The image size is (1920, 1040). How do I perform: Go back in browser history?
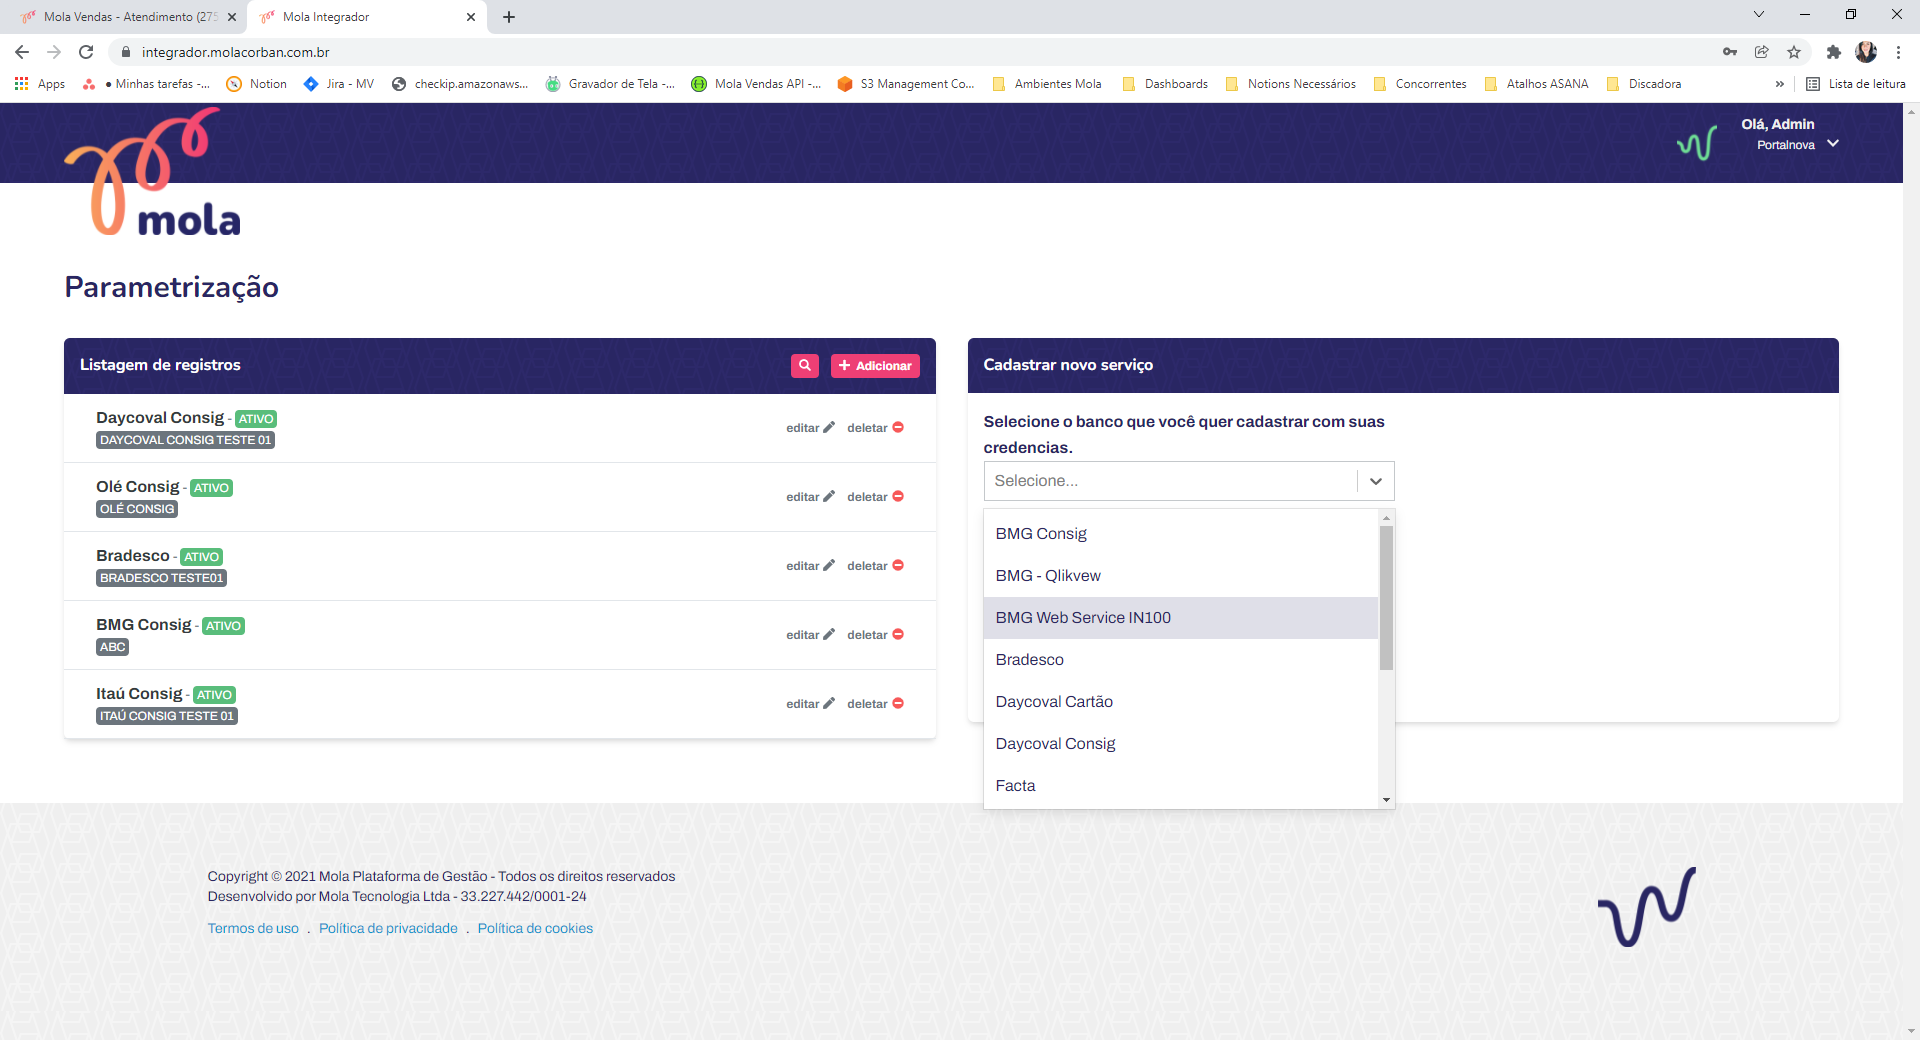click(x=22, y=52)
